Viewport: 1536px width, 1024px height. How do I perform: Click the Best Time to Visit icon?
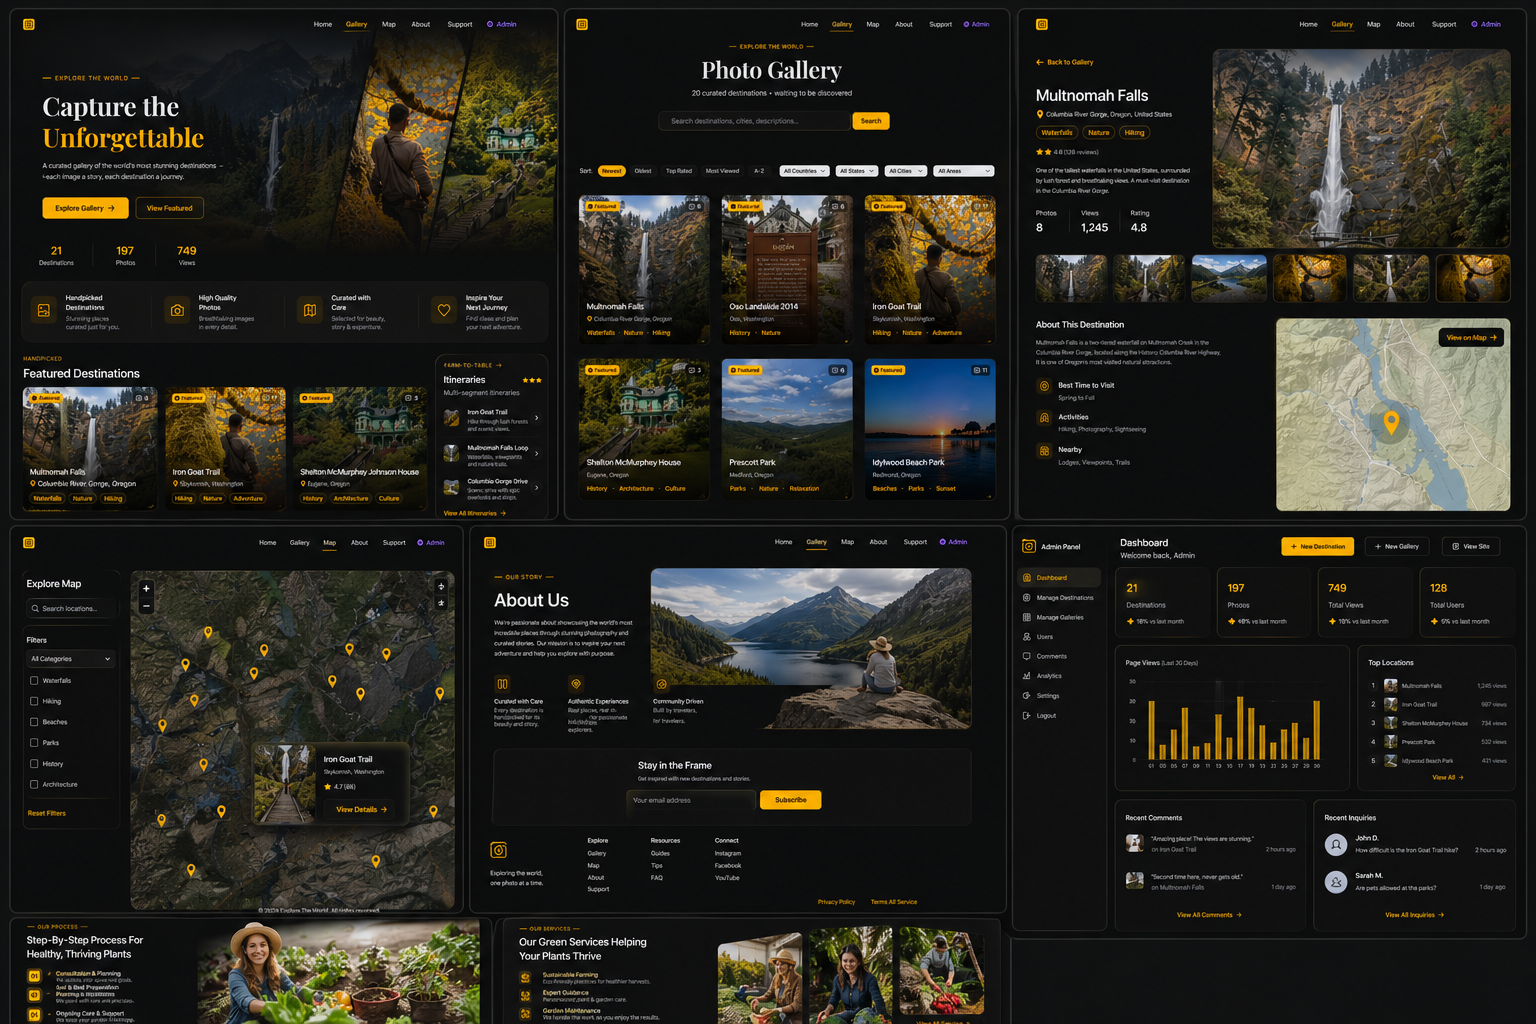[1044, 386]
